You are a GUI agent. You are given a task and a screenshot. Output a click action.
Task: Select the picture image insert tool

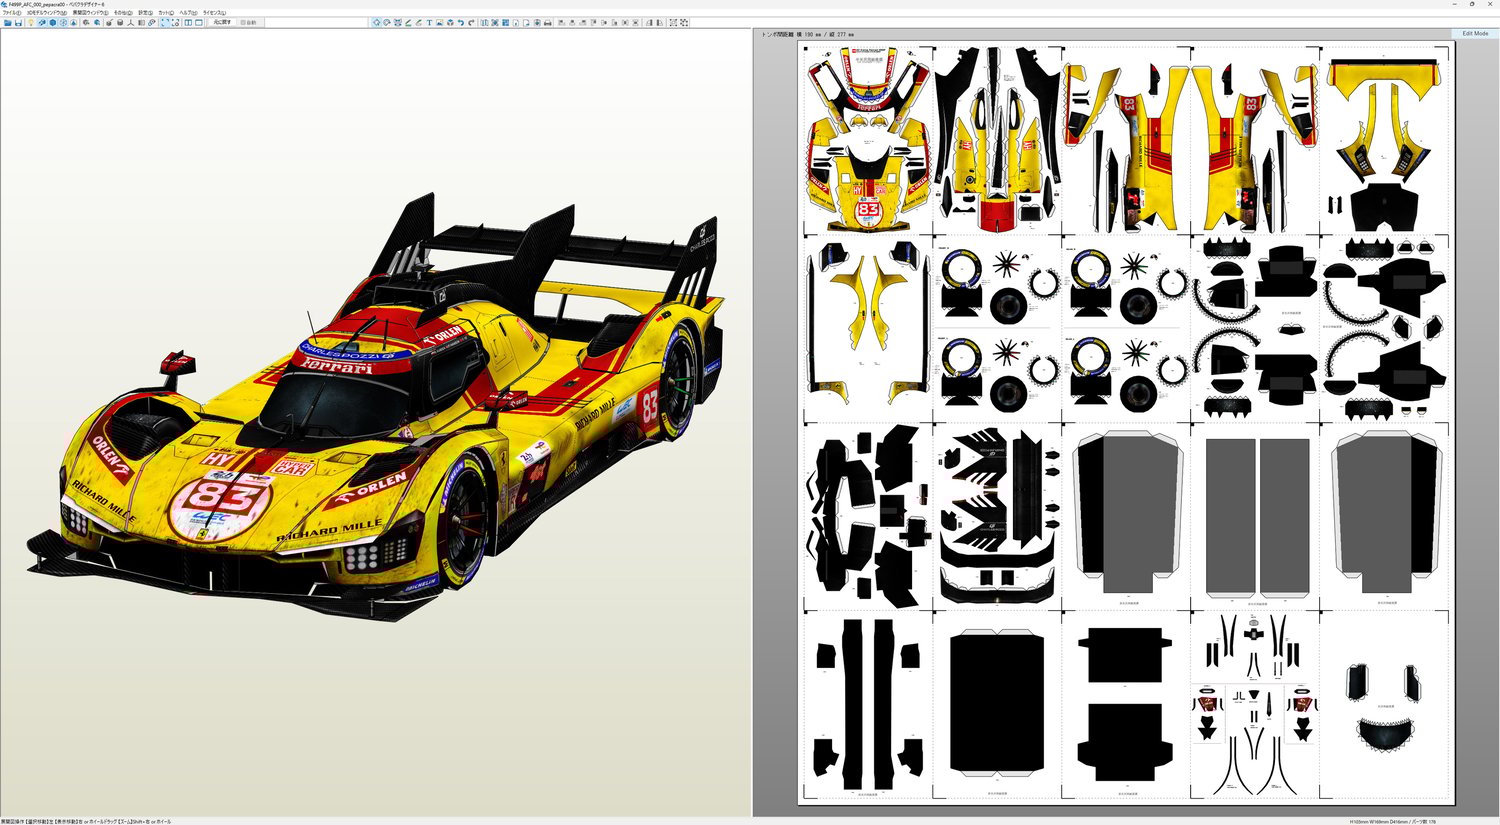tap(439, 23)
